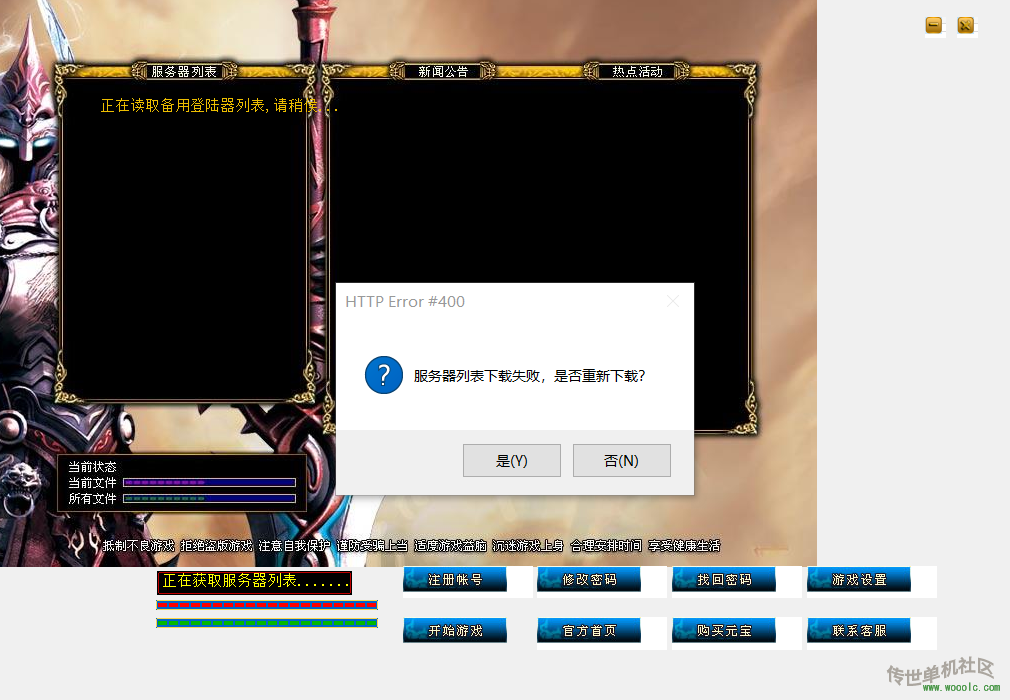Viewport: 1010px width, 700px height.
Task: Switch to the 新闻公告 tab
Action: tap(443, 72)
